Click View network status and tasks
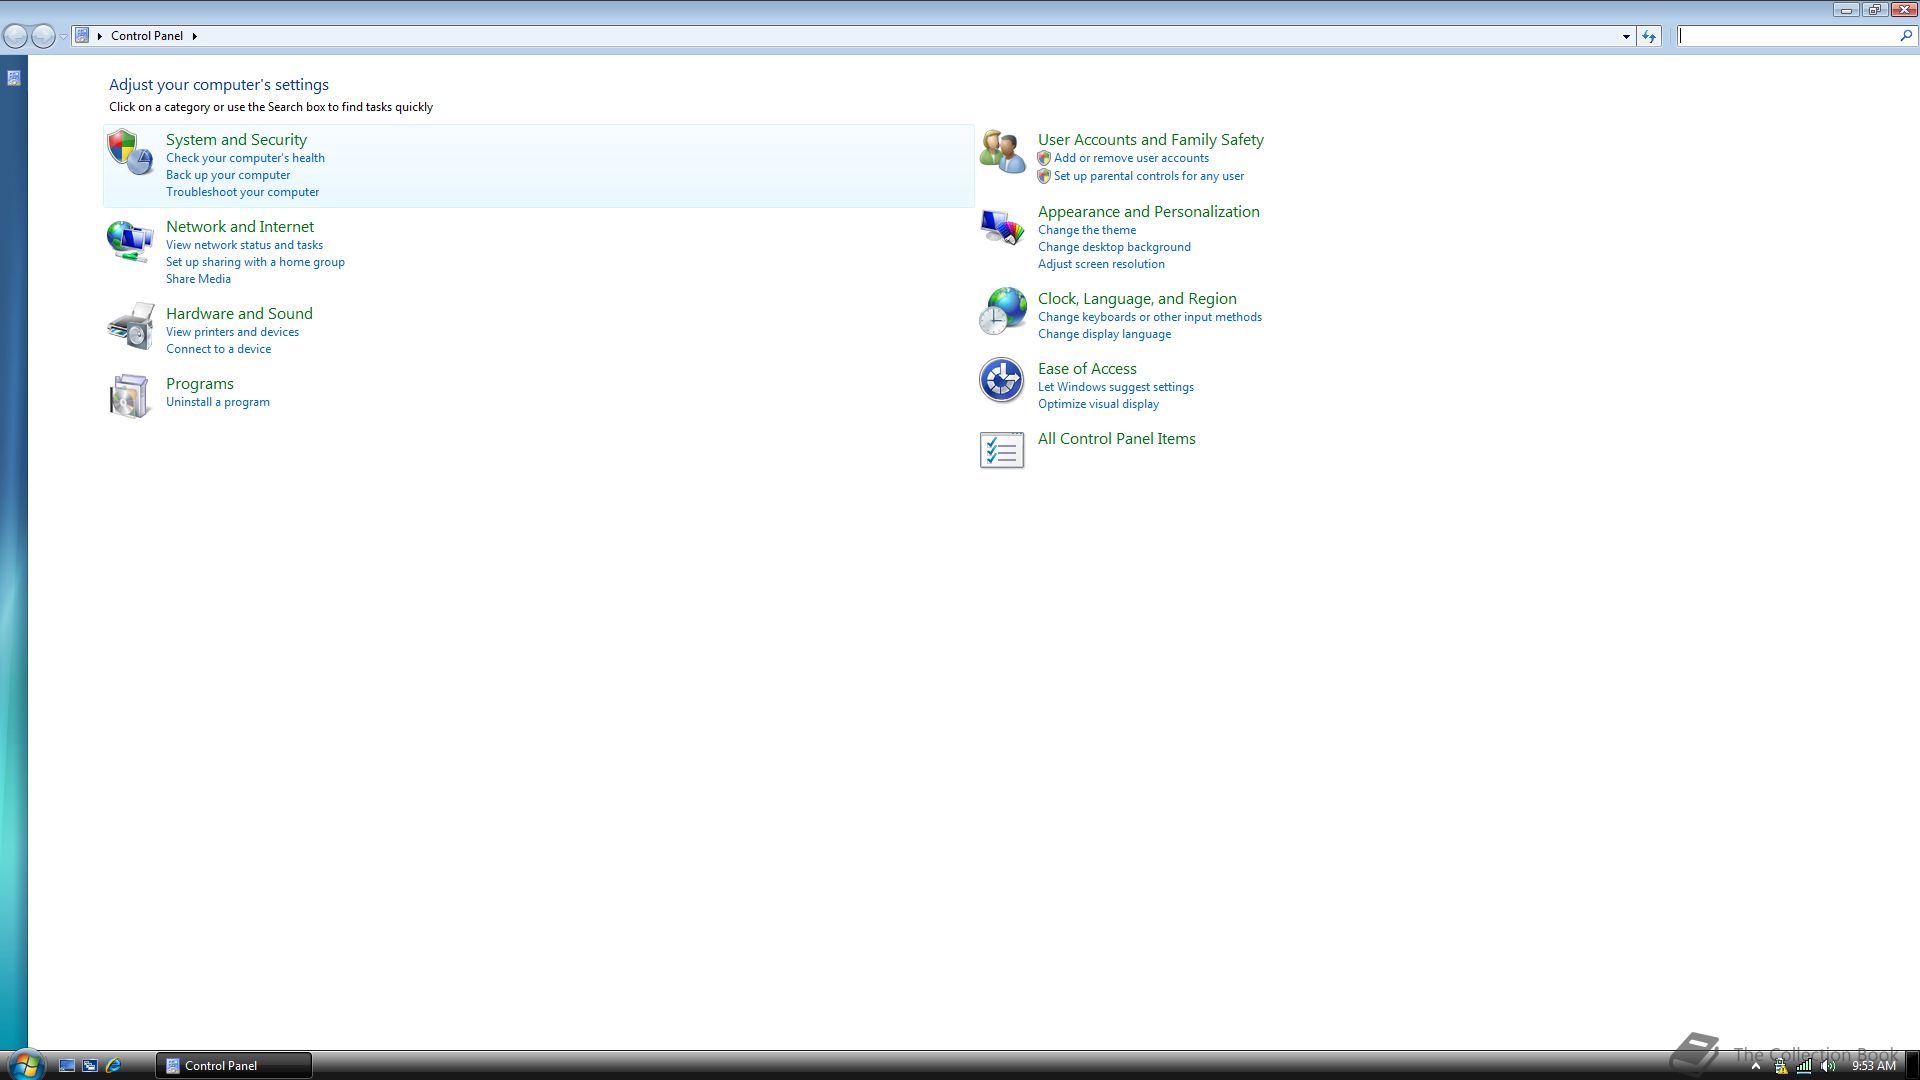The height and width of the screenshot is (1080, 1920). [x=244, y=245]
